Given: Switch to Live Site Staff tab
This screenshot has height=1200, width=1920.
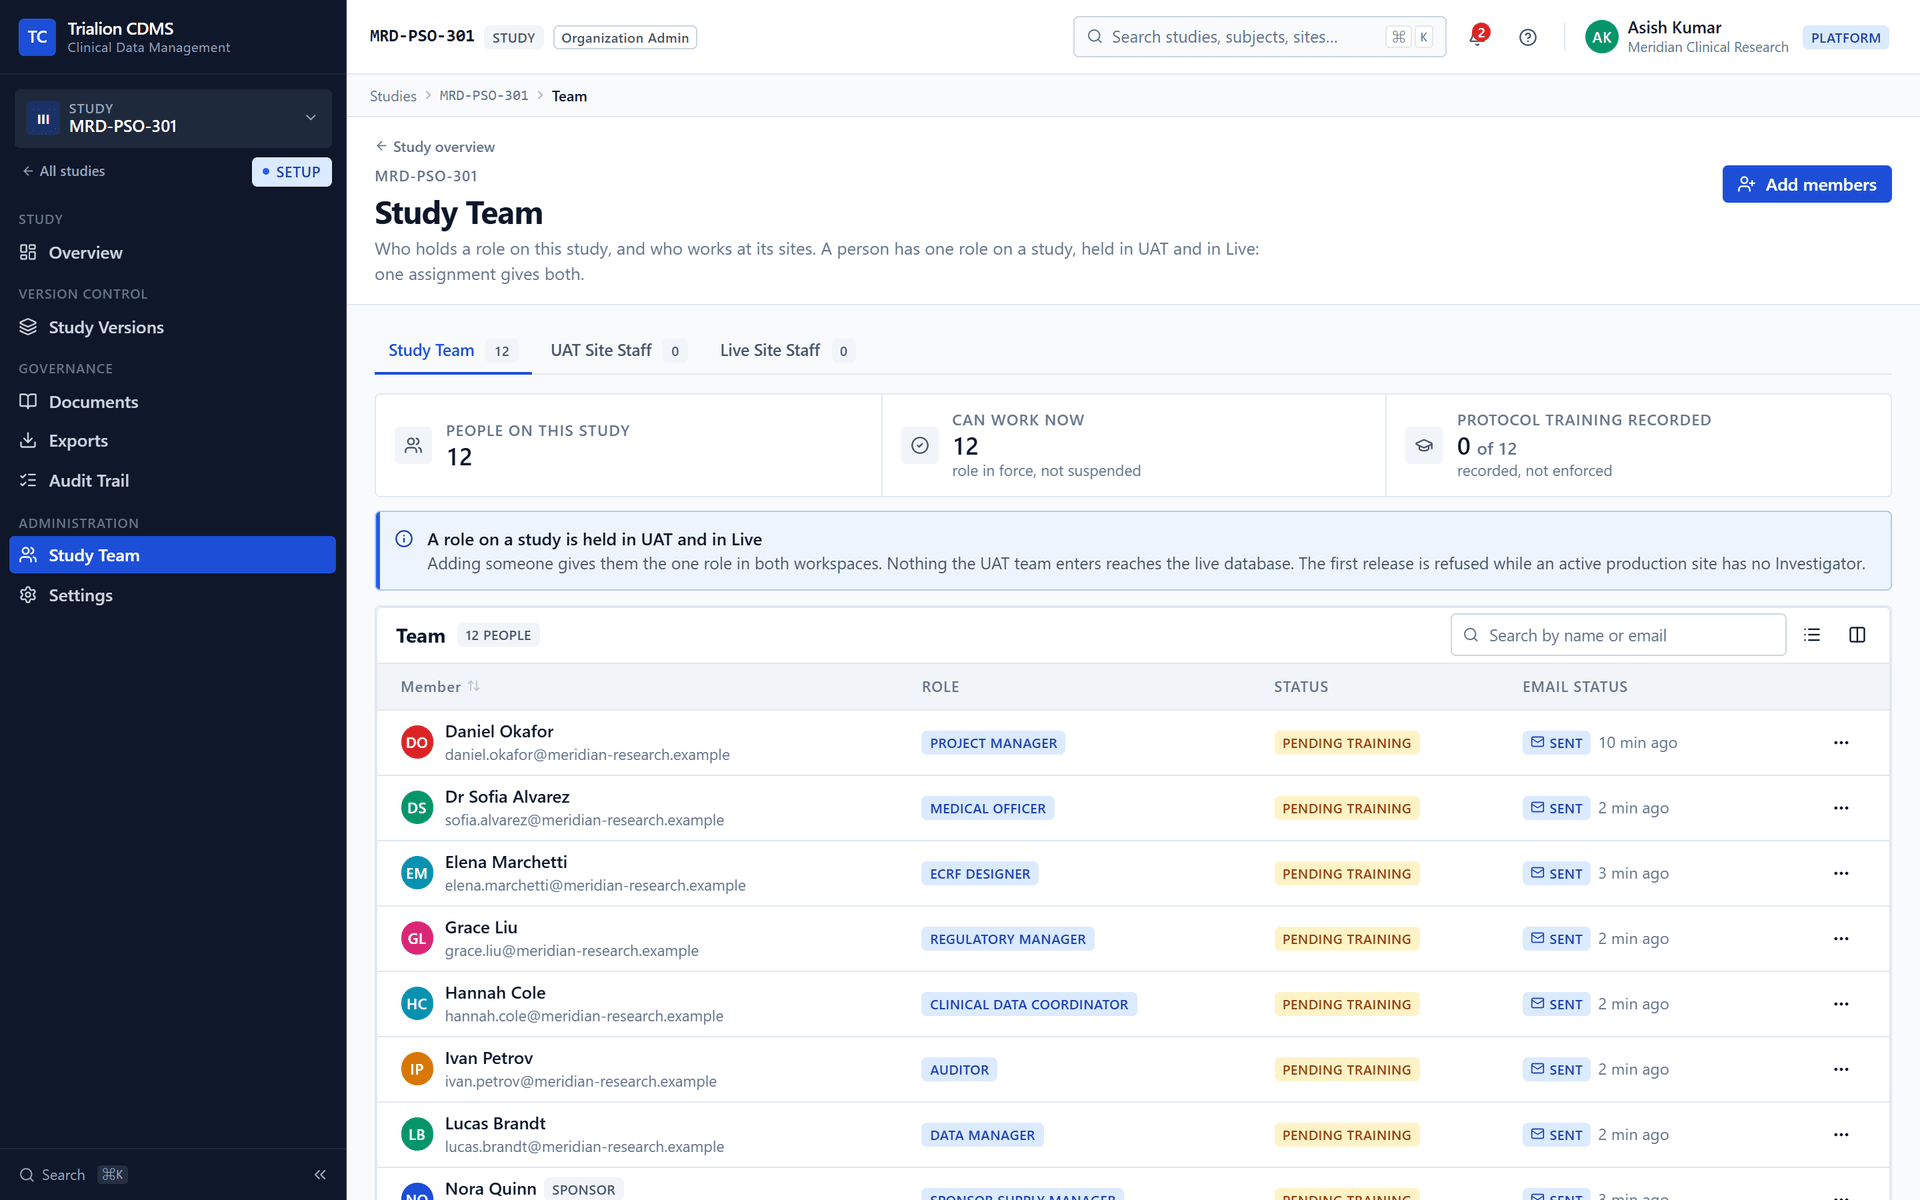Looking at the screenshot, I should coord(786,350).
